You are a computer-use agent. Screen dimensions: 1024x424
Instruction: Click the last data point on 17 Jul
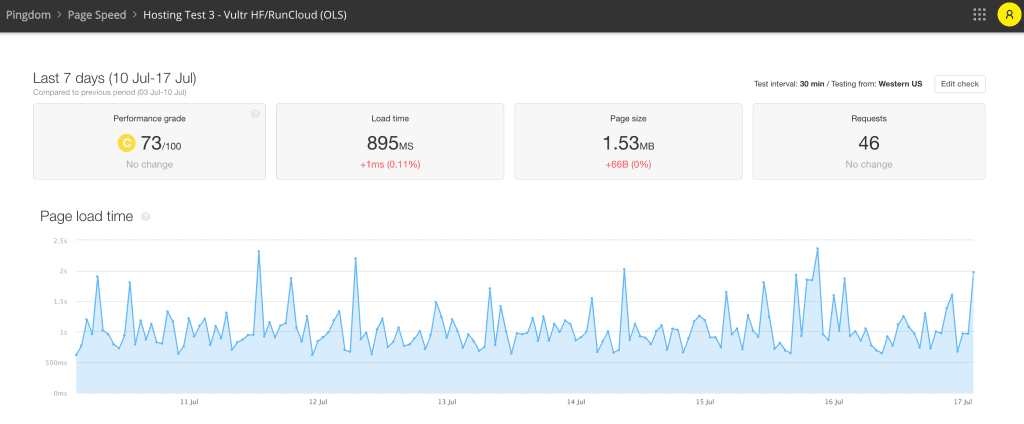click(x=974, y=272)
